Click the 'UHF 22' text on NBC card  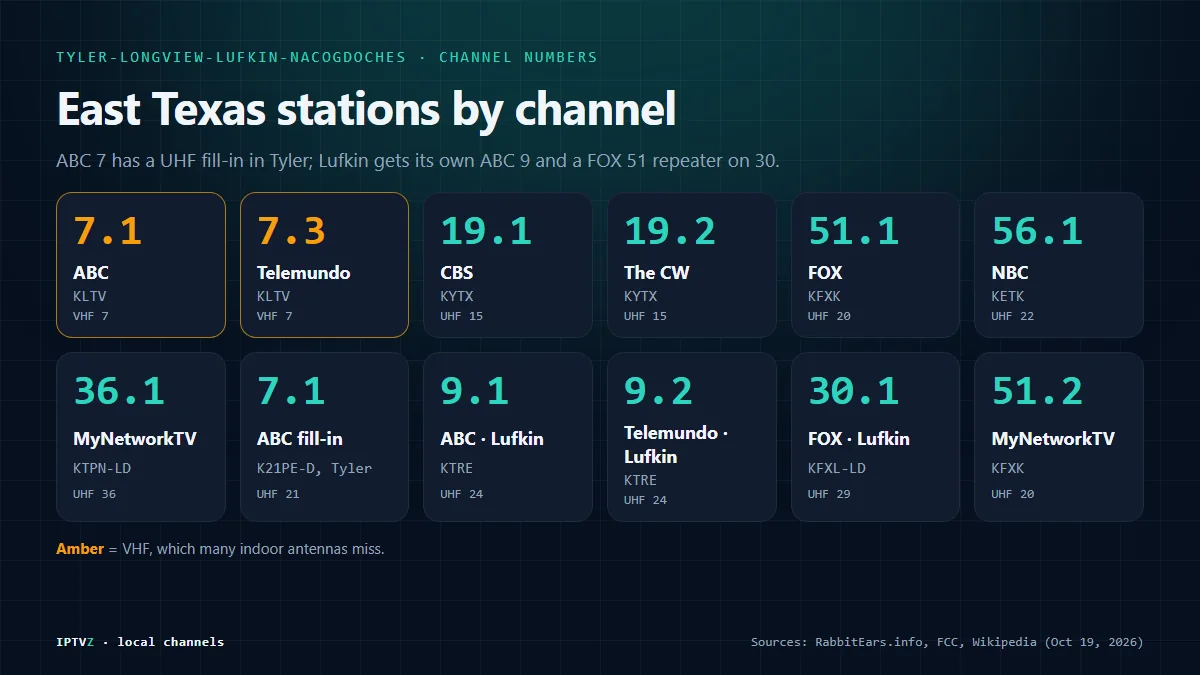tap(1013, 316)
